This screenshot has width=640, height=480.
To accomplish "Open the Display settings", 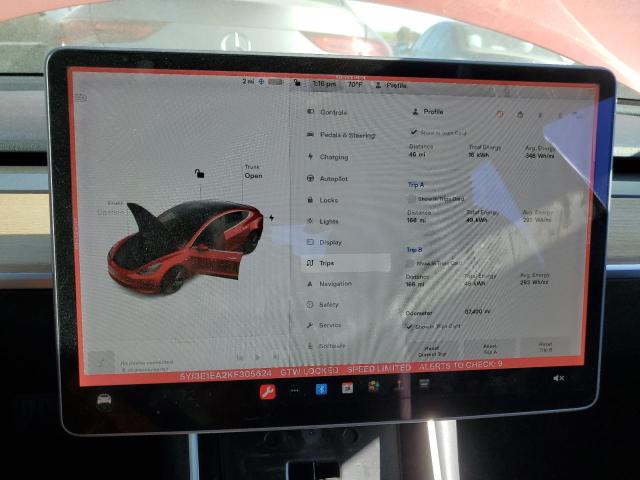I will point(324,242).
